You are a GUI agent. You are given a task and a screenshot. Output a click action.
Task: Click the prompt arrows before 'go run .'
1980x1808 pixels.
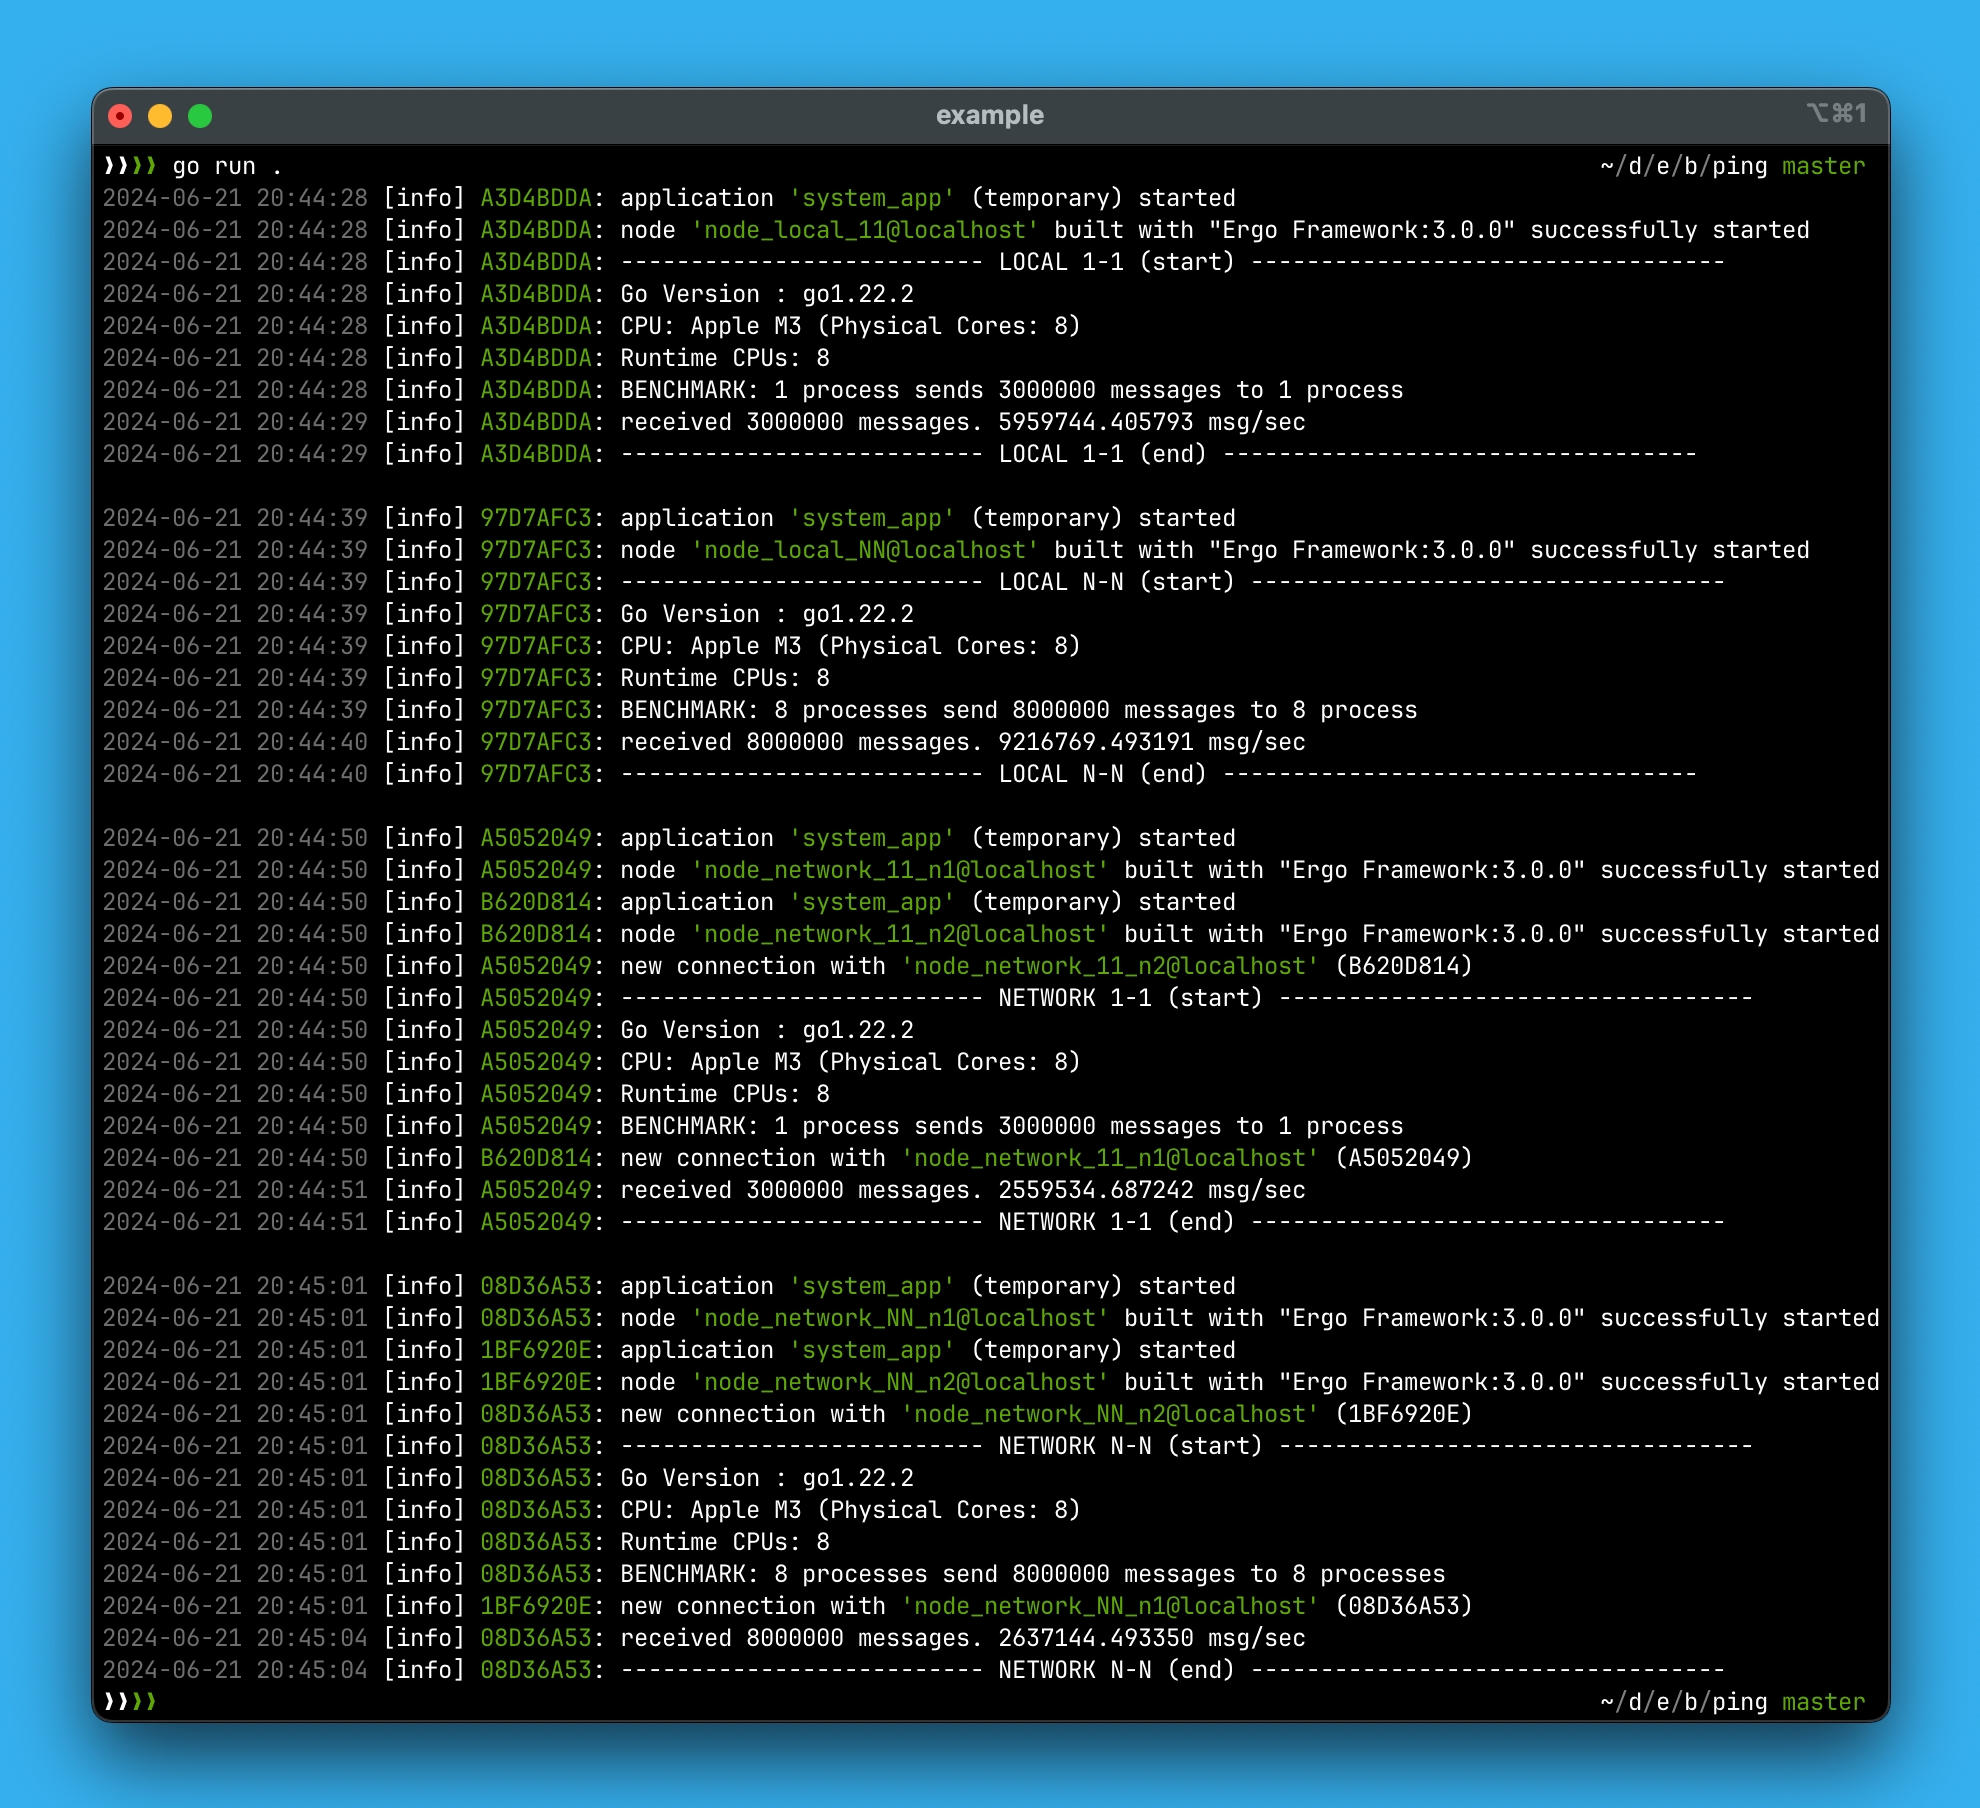[130, 166]
